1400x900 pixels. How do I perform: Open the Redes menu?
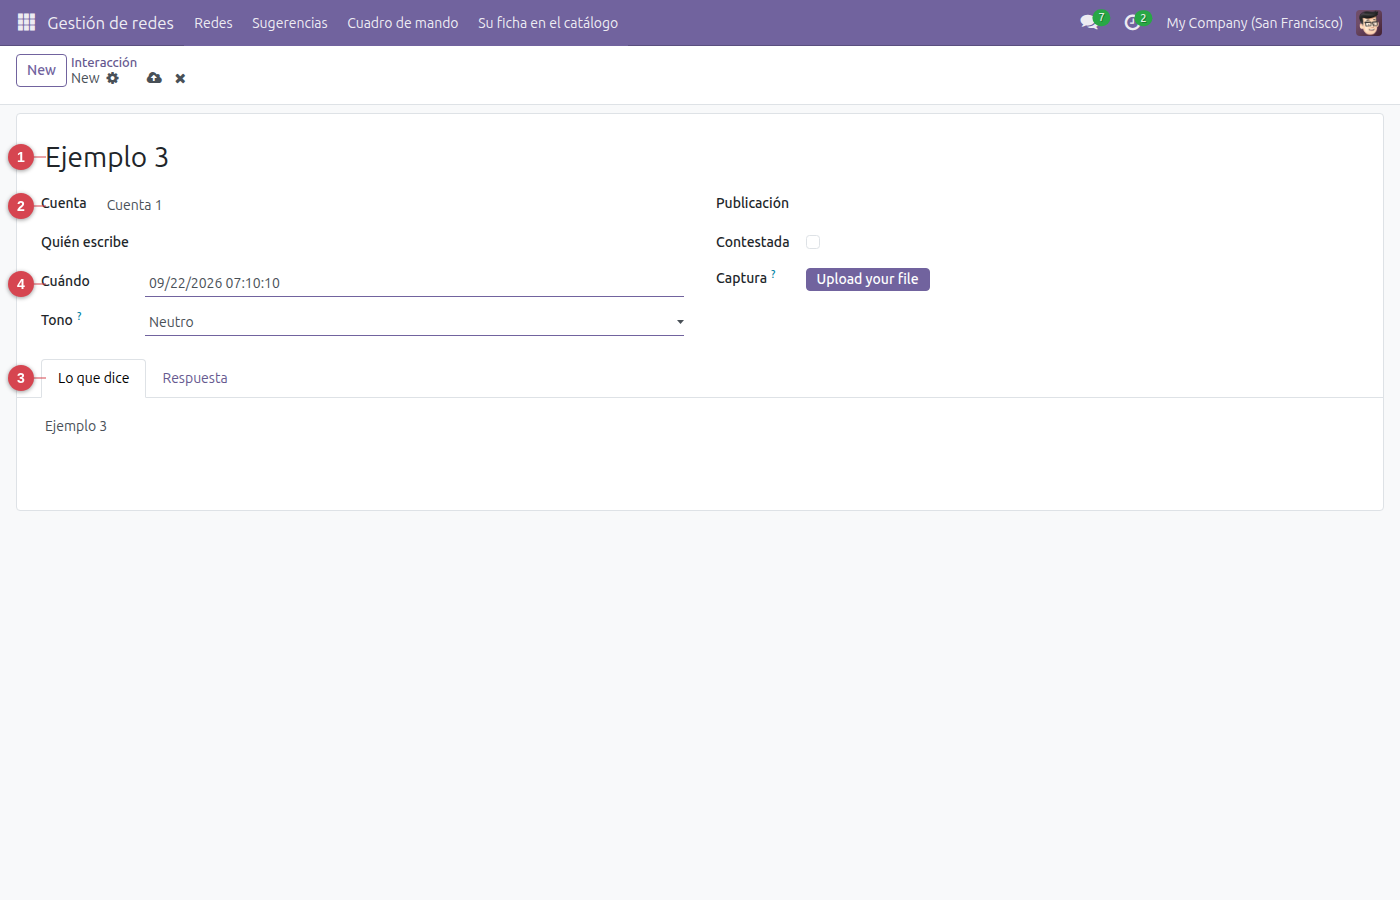(x=213, y=22)
